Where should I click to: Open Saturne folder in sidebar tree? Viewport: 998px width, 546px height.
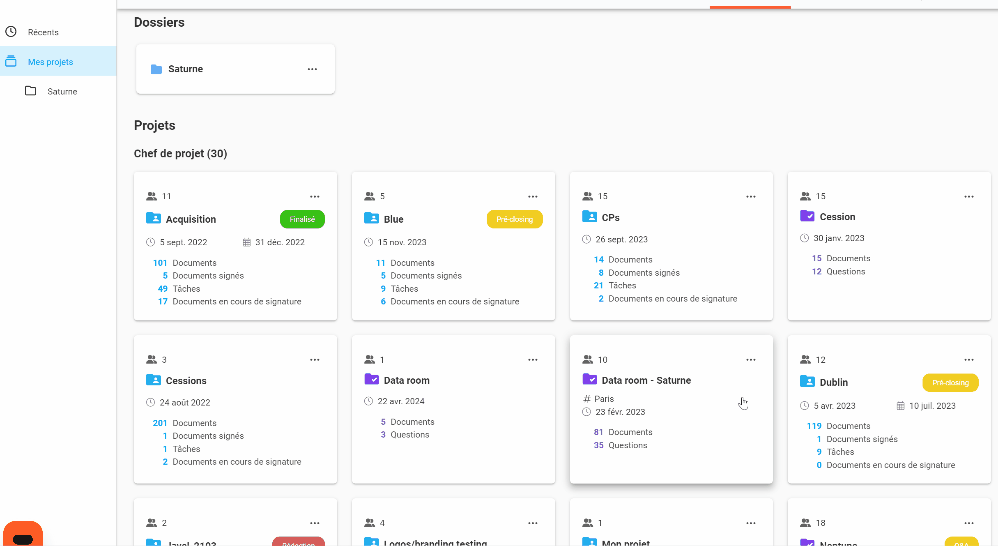(x=61, y=91)
